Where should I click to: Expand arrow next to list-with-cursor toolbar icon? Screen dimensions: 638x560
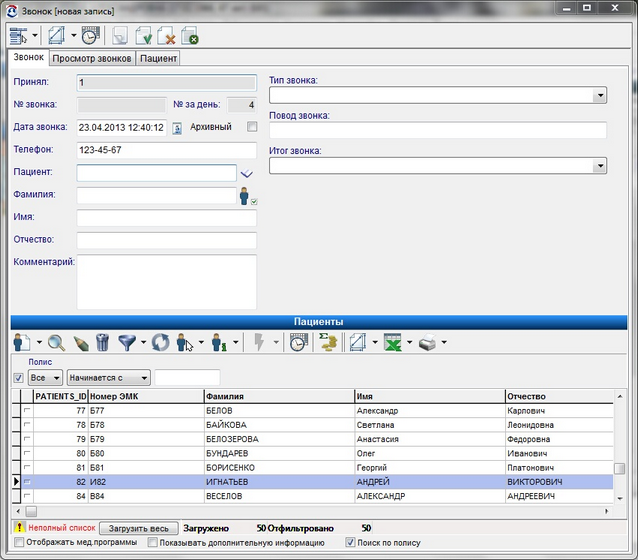(x=35, y=35)
